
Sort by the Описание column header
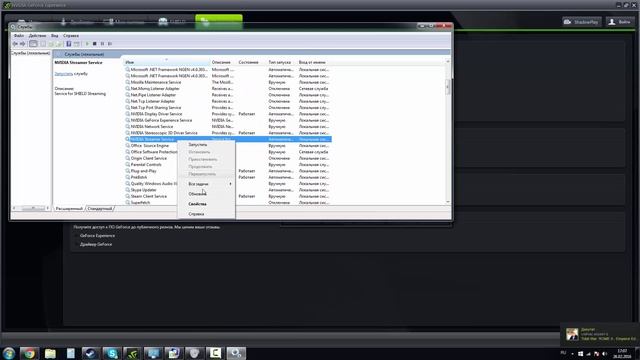[x=223, y=62]
